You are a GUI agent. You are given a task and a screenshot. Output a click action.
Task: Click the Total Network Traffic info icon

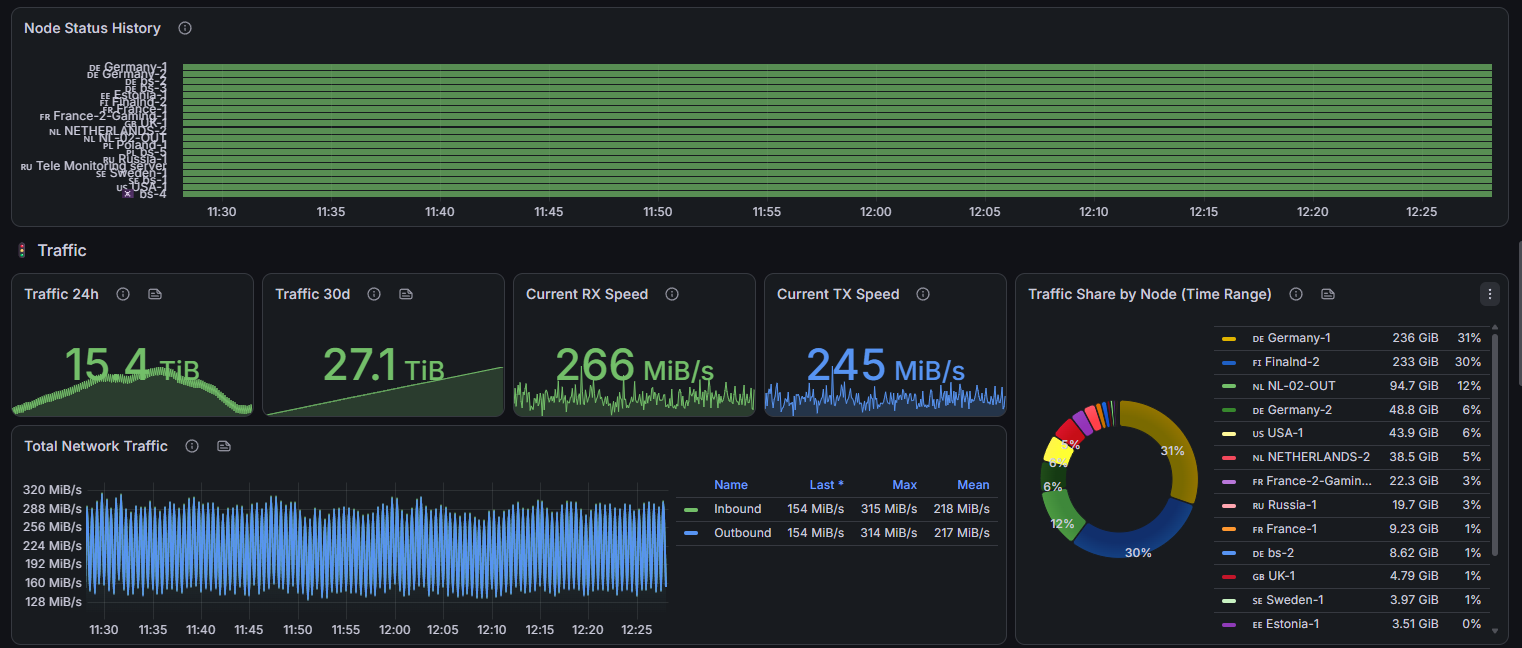pos(192,446)
